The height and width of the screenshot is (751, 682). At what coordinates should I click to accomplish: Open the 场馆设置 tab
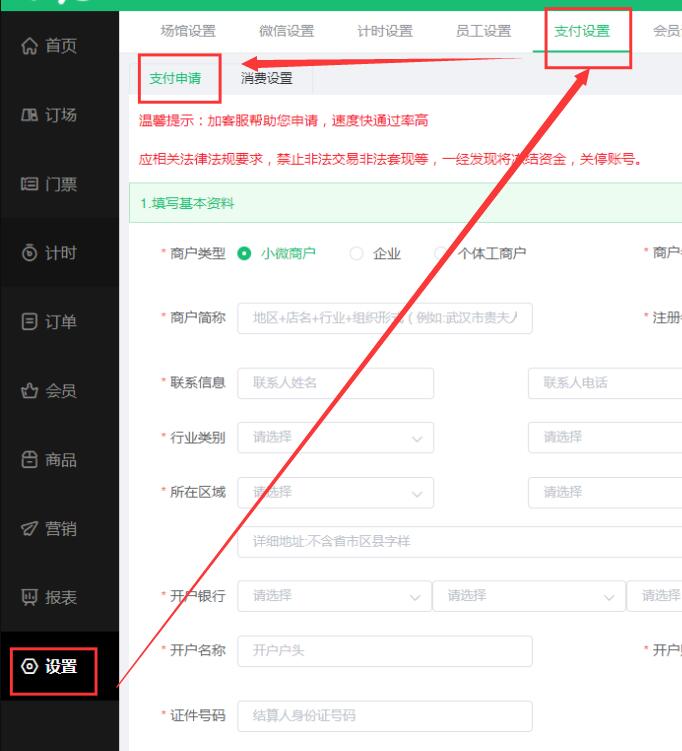(188, 31)
